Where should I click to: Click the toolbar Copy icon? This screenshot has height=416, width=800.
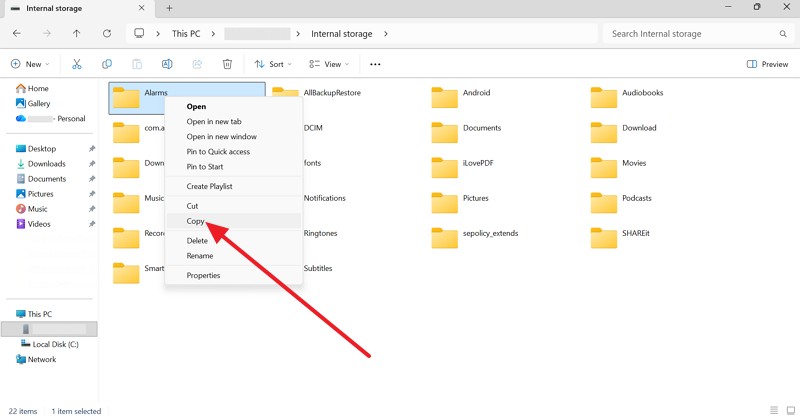pyautogui.click(x=107, y=64)
